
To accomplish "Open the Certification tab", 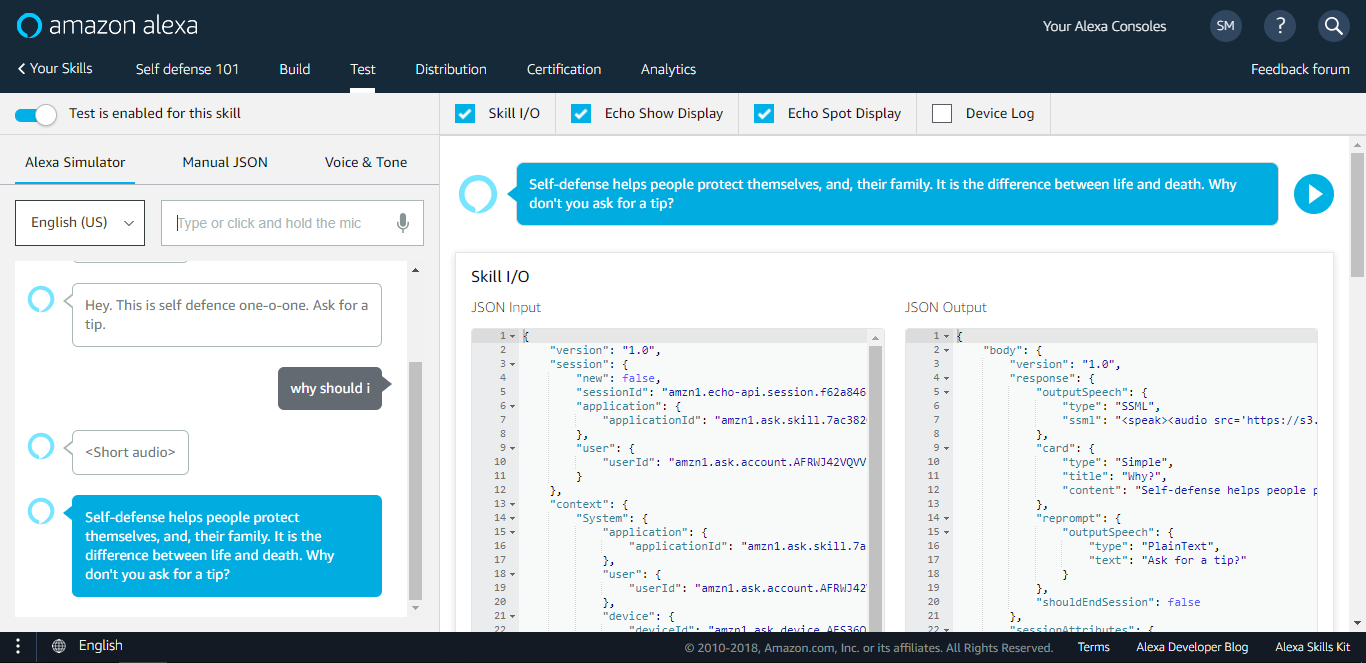I will [x=564, y=69].
